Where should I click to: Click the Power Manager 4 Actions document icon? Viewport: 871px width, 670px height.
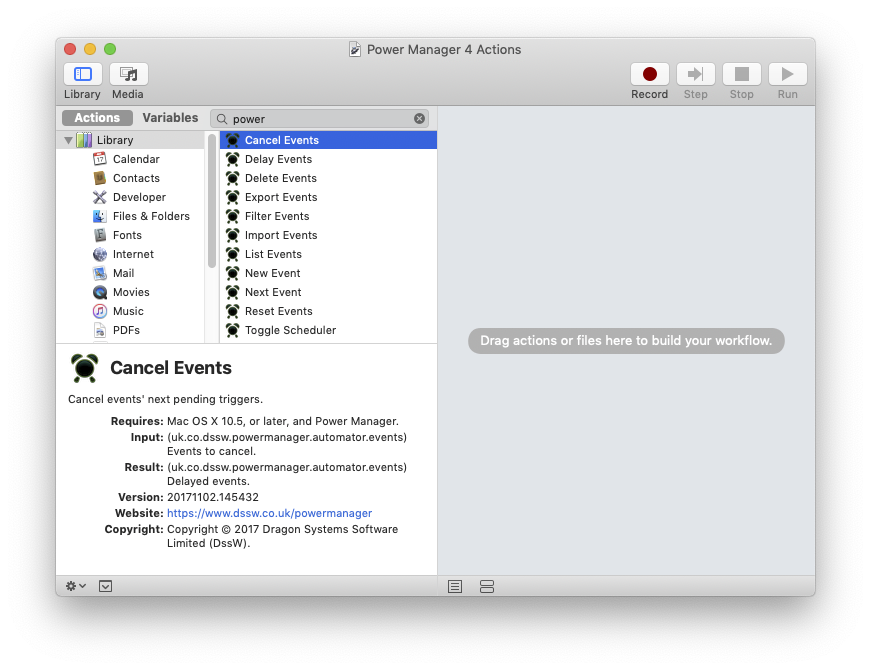[x=355, y=49]
